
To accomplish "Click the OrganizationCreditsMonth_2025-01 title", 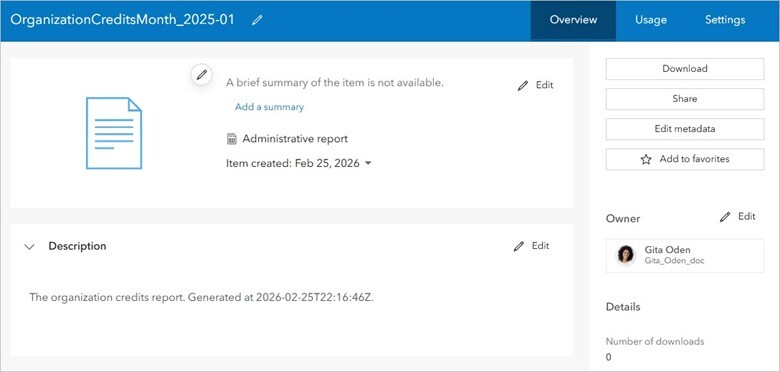I will [122, 20].
